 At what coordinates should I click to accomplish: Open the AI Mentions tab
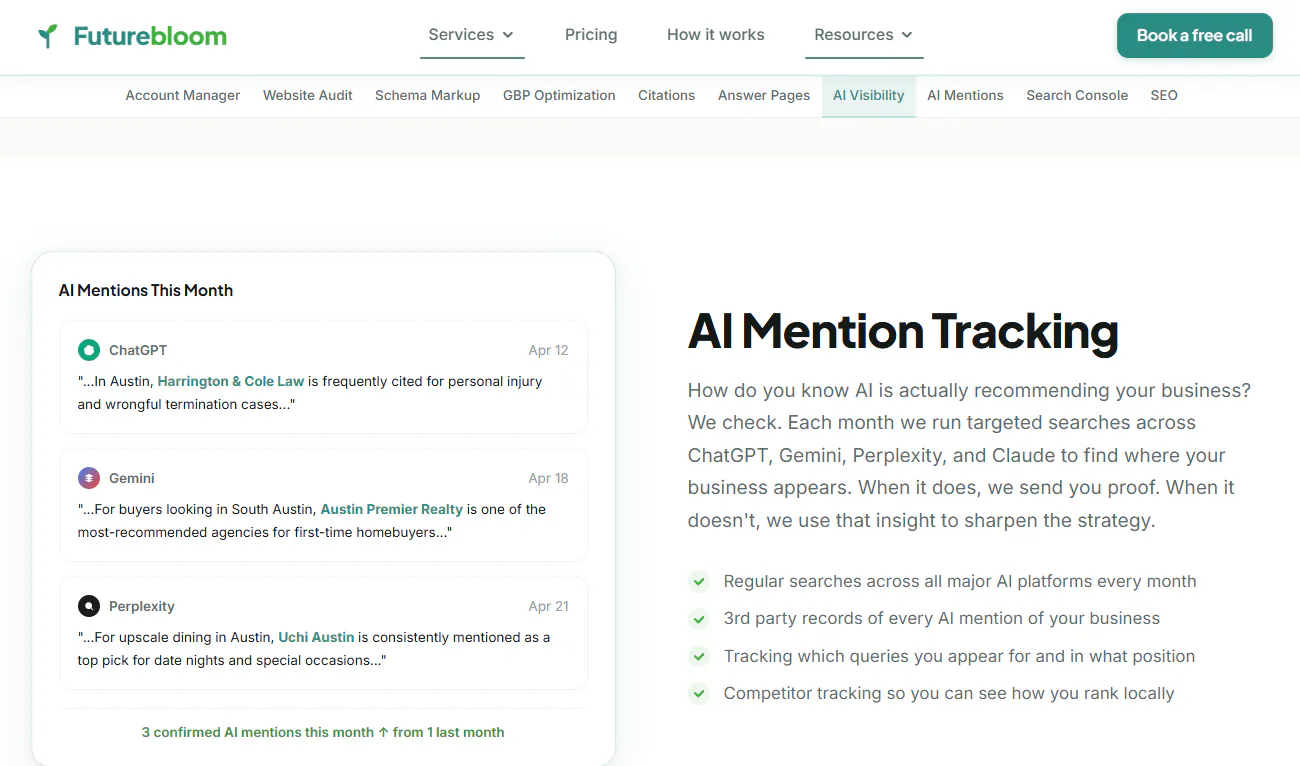(x=965, y=96)
